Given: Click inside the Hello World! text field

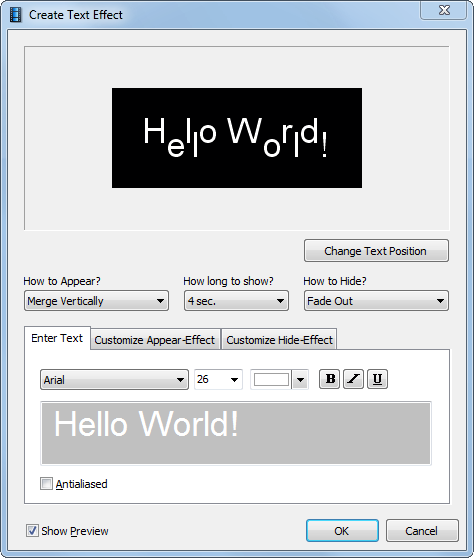Looking at the screenshot, I should (236, 433).
